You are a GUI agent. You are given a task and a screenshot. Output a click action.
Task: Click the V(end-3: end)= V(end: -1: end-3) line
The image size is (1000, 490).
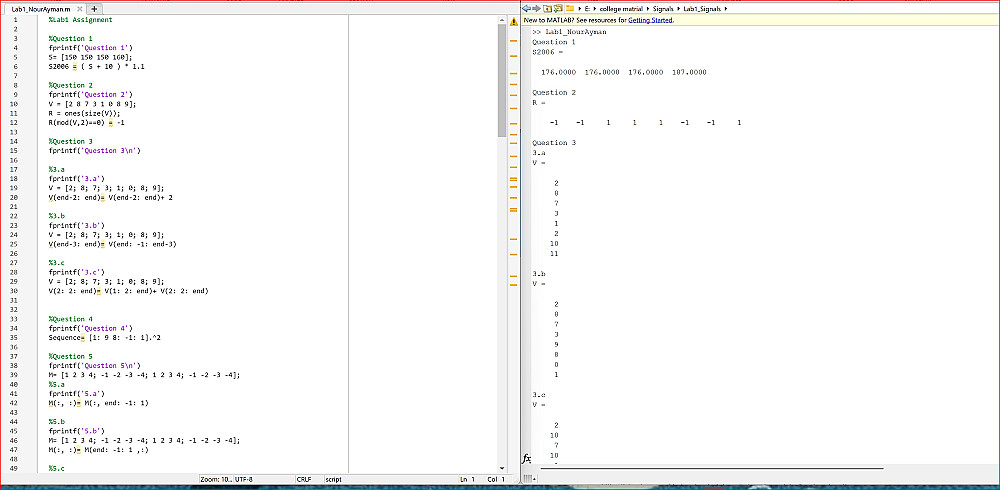pos(113,244)
